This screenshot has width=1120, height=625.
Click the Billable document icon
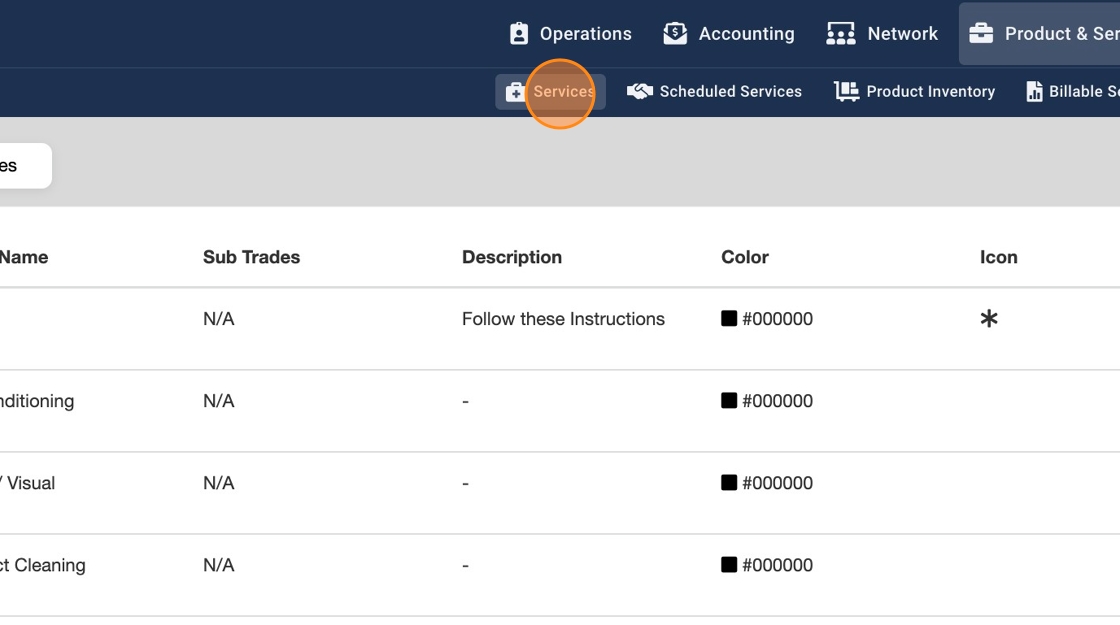point(1034,92)
